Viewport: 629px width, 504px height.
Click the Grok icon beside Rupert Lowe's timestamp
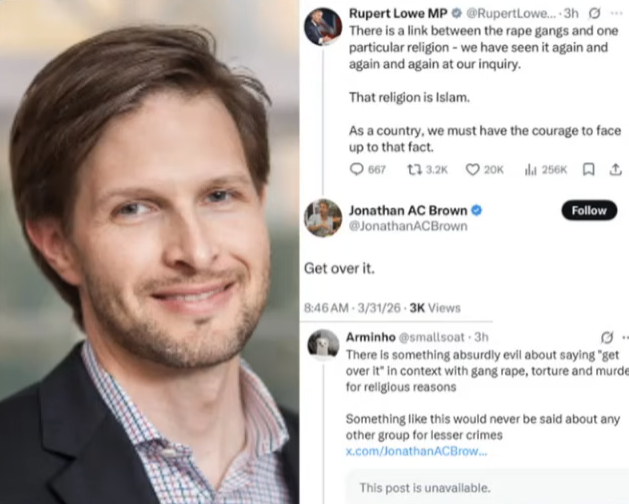click(595, 14)
